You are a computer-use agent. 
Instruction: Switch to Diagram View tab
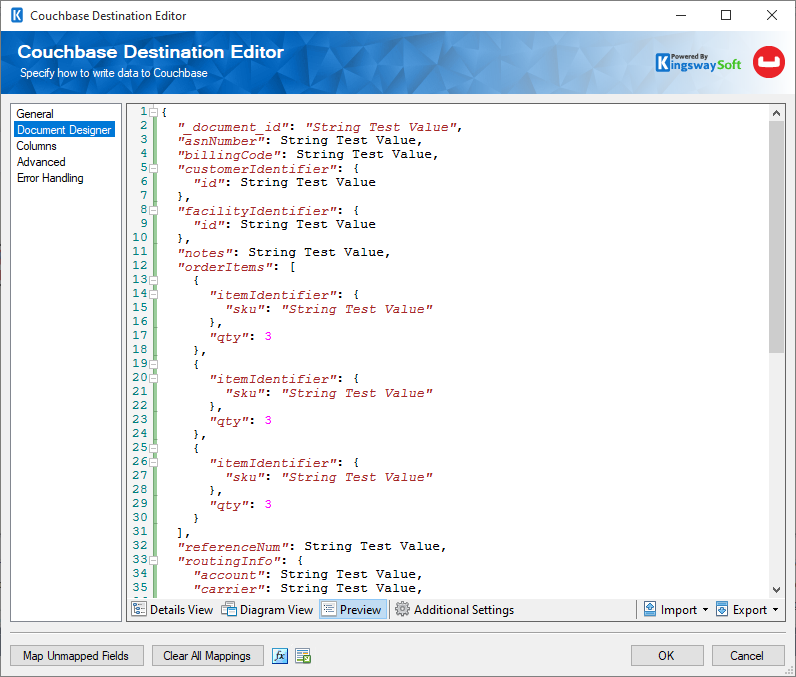point(268,610)
